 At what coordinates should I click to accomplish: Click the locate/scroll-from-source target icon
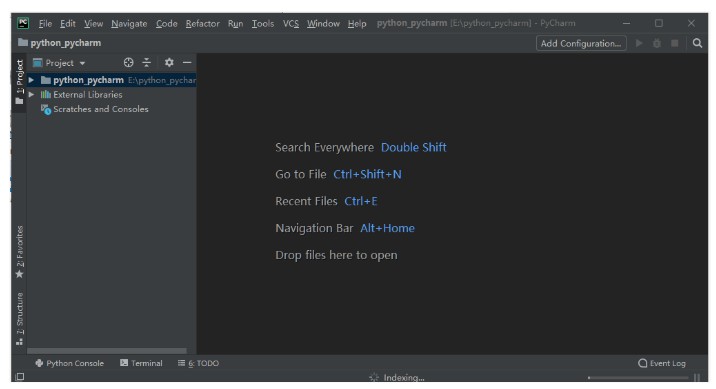click(x=128, y=63)
